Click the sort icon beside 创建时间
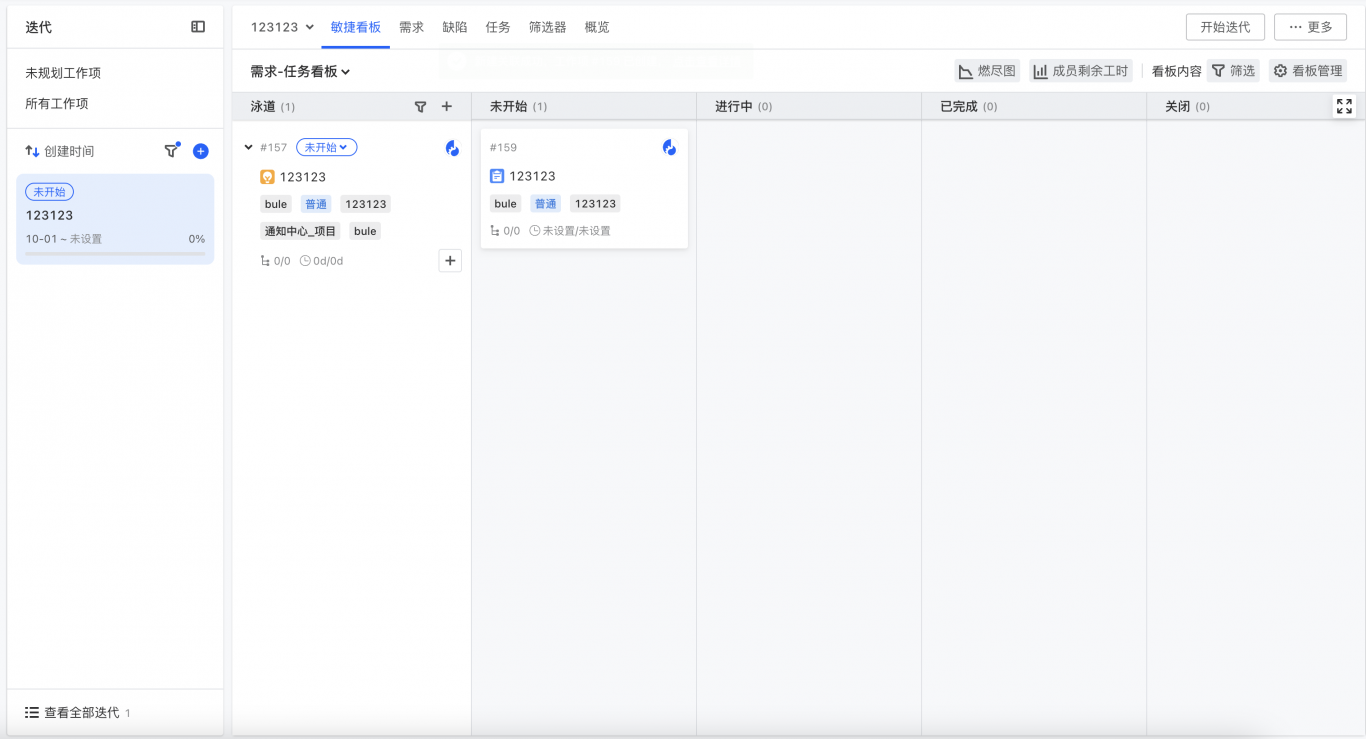Image resolution: width=1366 pixels, height=739 pixels. pyautogui.click(x=32, y=151)
